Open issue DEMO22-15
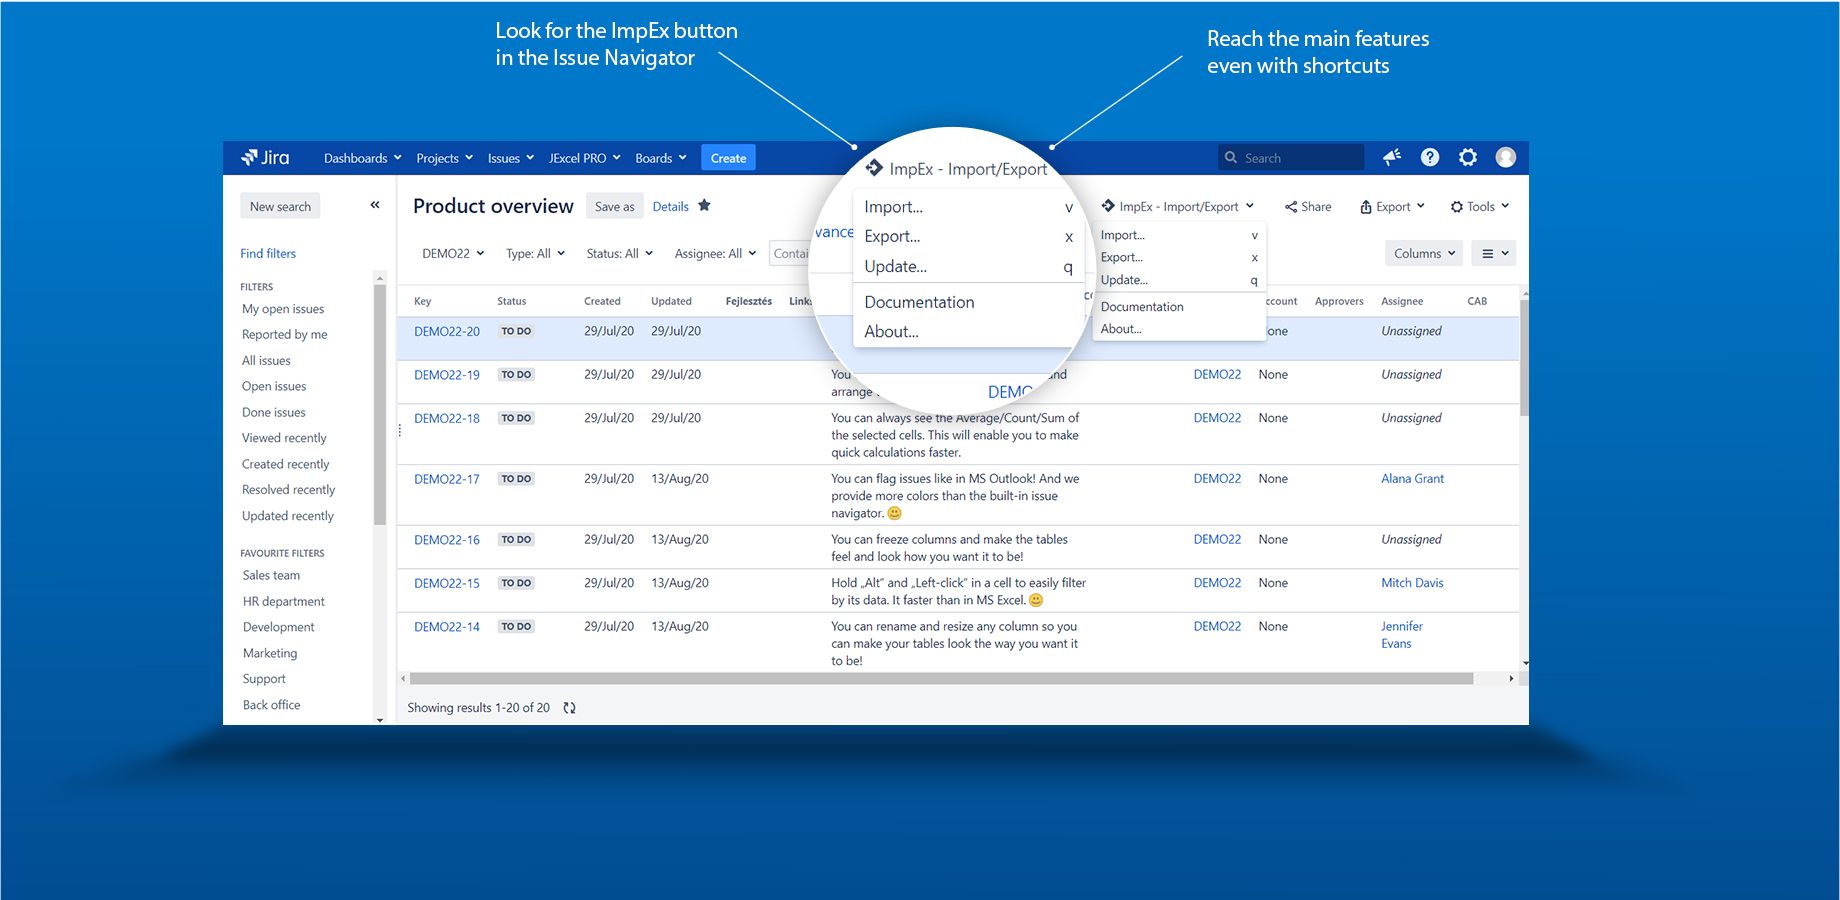 pos(447,584)
